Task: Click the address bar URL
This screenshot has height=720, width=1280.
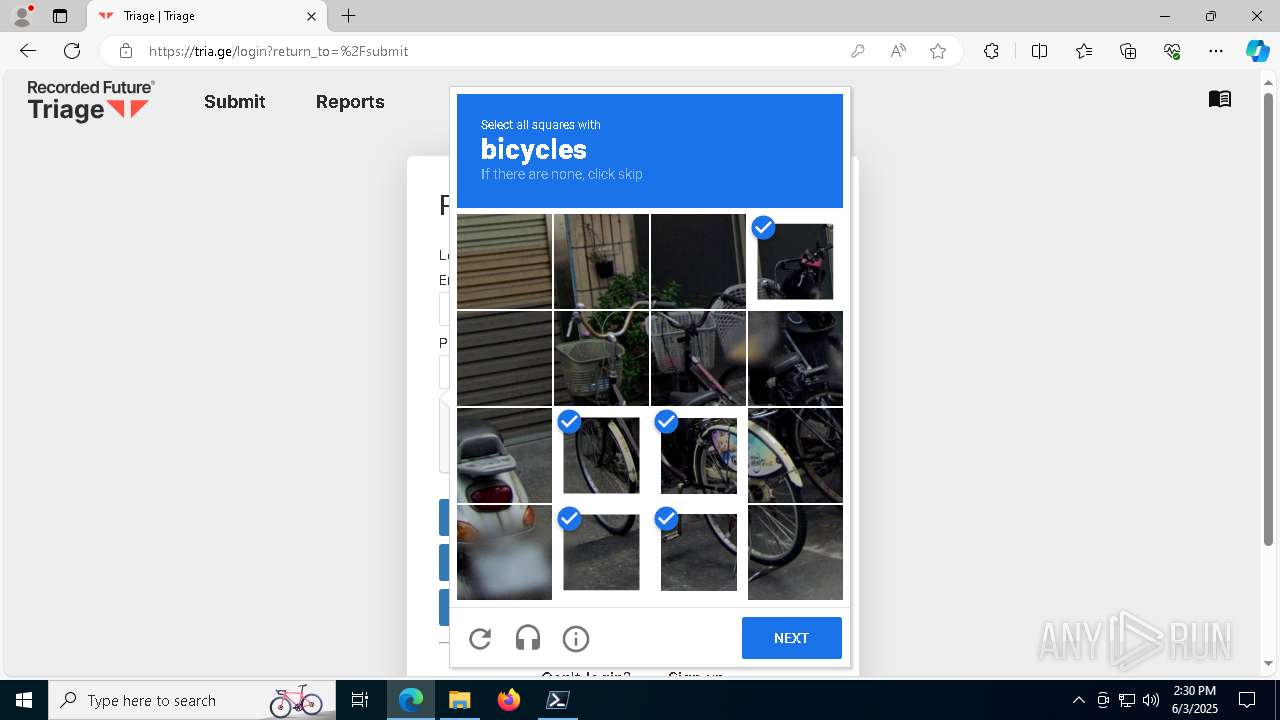Action: (278, 51)
